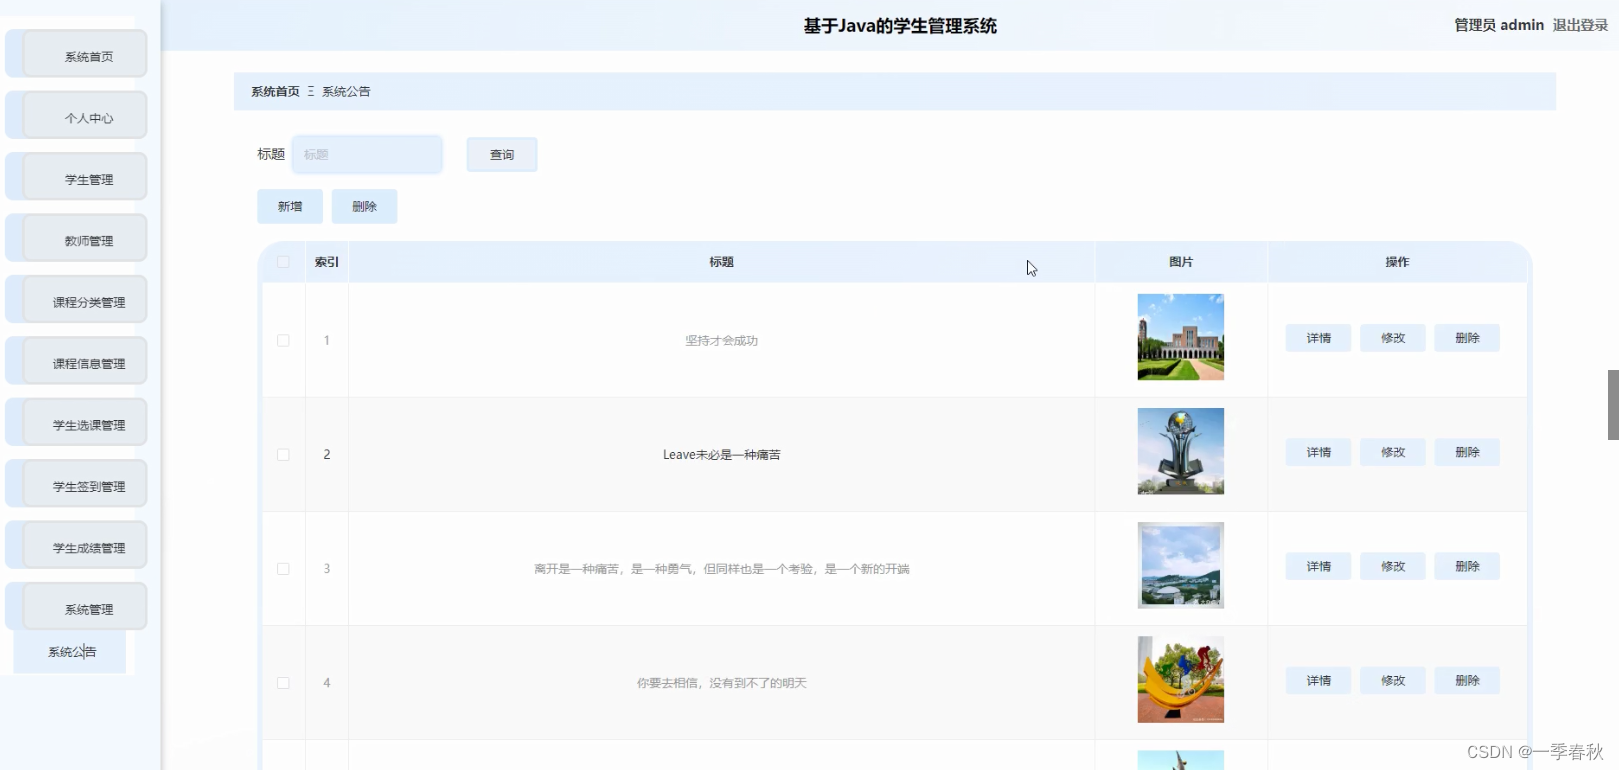Screen dimensions: 1619x770
Task: Open 个人中心 in the sidebar
Action: pyautogui.click(x=77, y=117)
